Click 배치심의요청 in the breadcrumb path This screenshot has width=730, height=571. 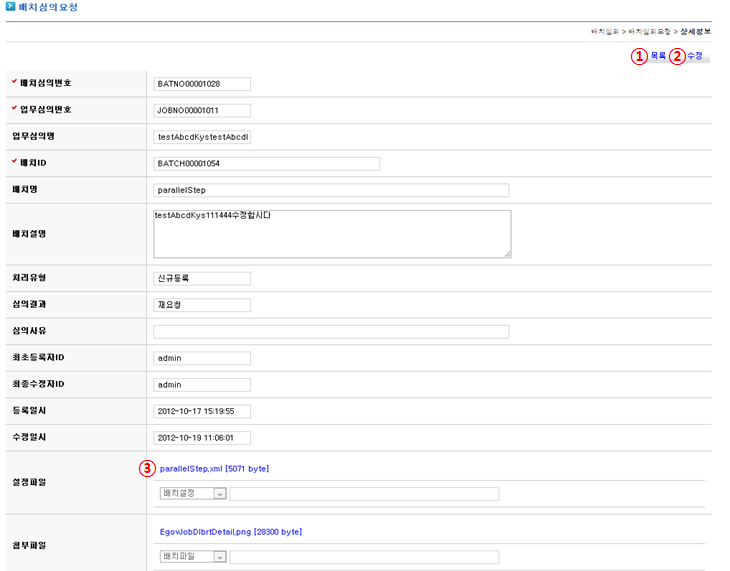[x=652, y=32]
